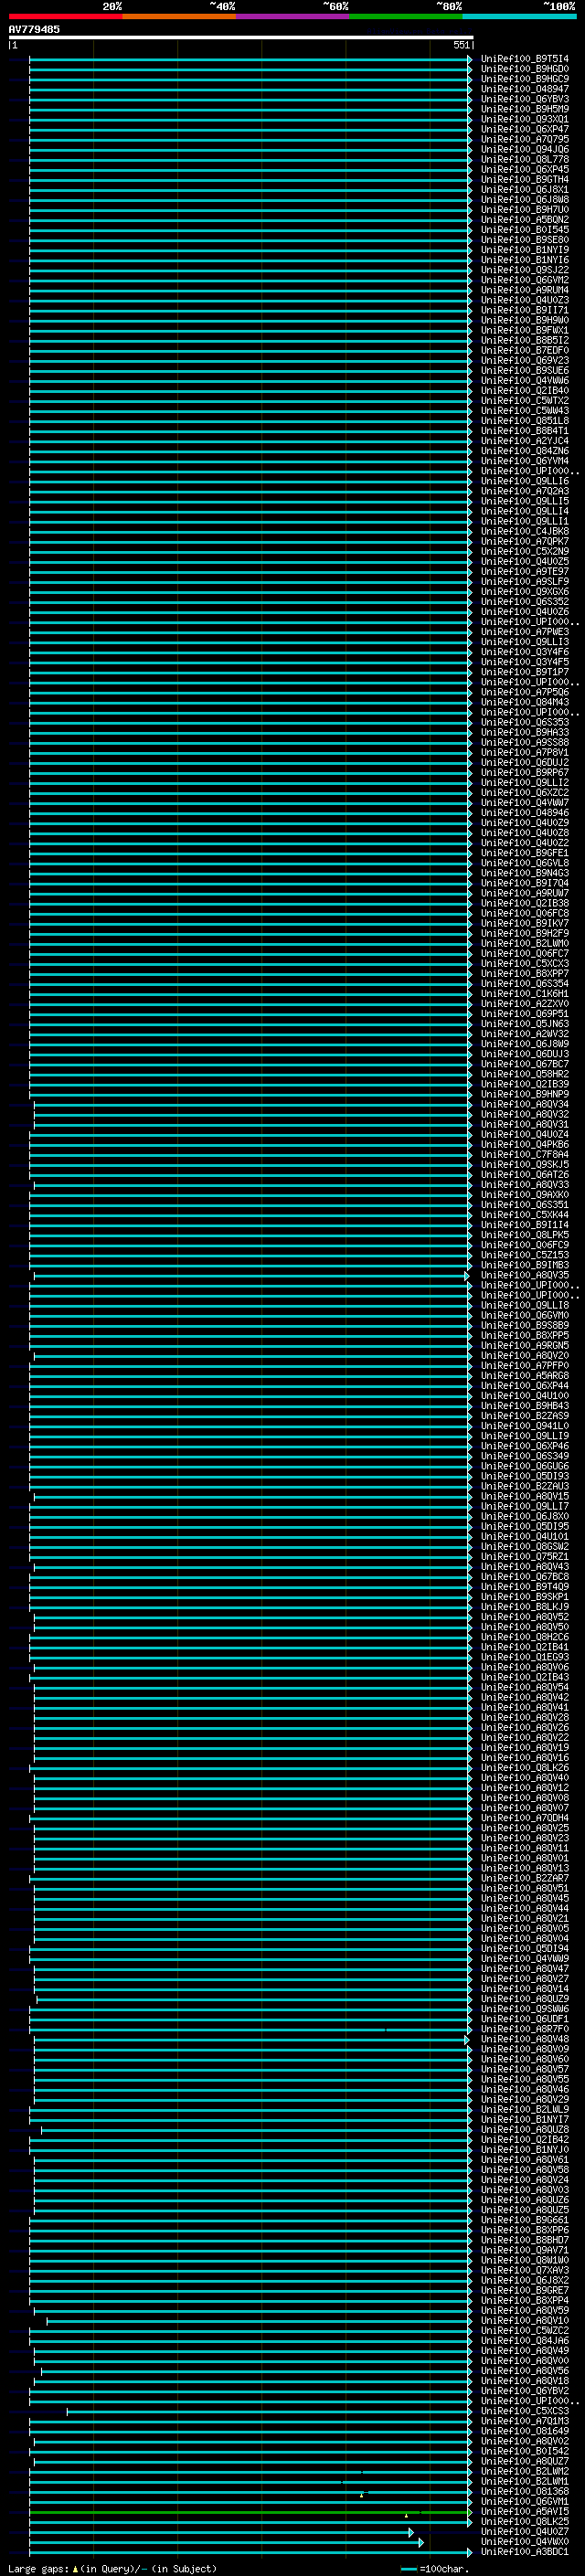The image size is (585, 2576).
Task: Click the purple ~60% legend segment
Action: [292, 16]
